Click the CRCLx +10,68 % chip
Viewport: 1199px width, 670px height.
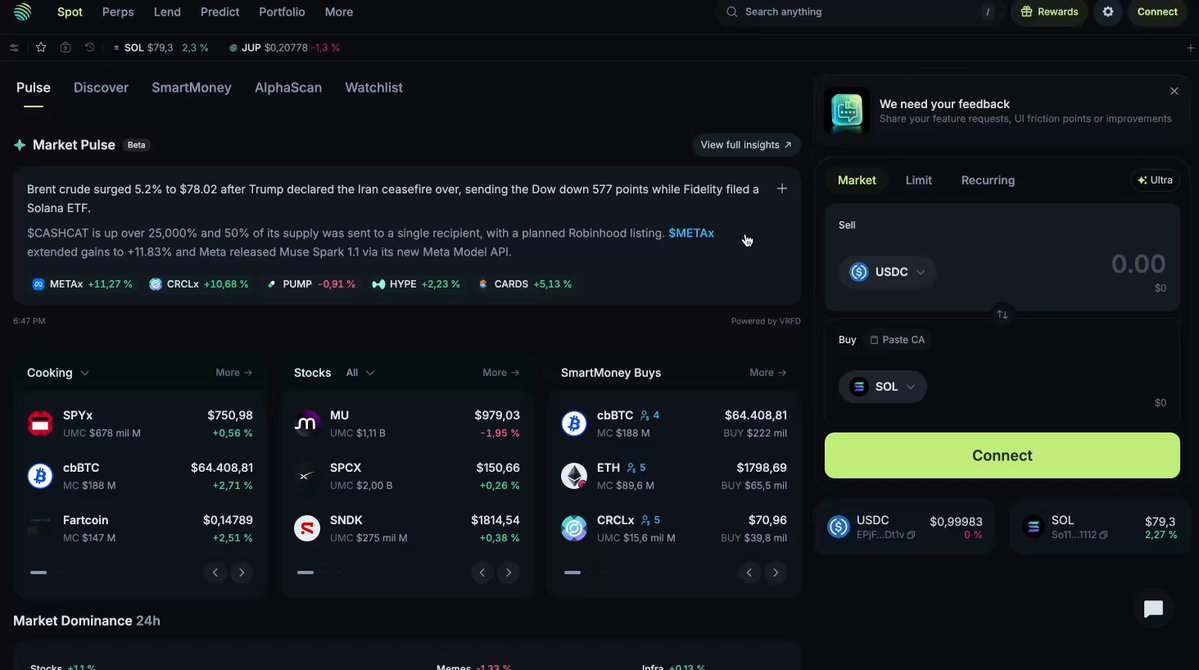coord(199,284)
